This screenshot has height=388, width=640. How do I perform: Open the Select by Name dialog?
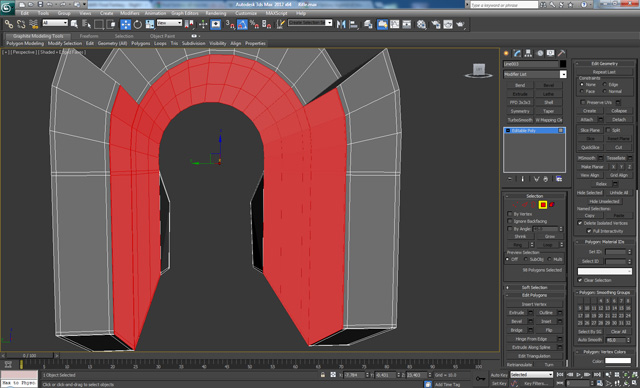86,24
